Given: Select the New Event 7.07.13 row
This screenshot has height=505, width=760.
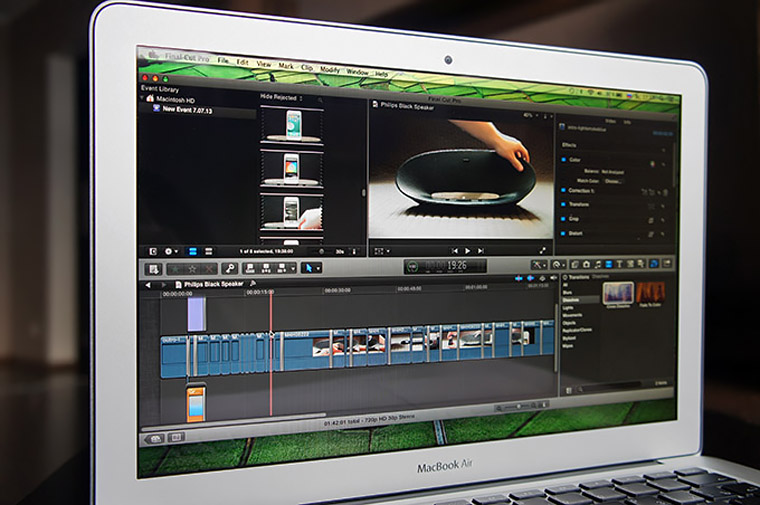Looking at the screenshot, I should pyautogui.click(x=198, y=110).
